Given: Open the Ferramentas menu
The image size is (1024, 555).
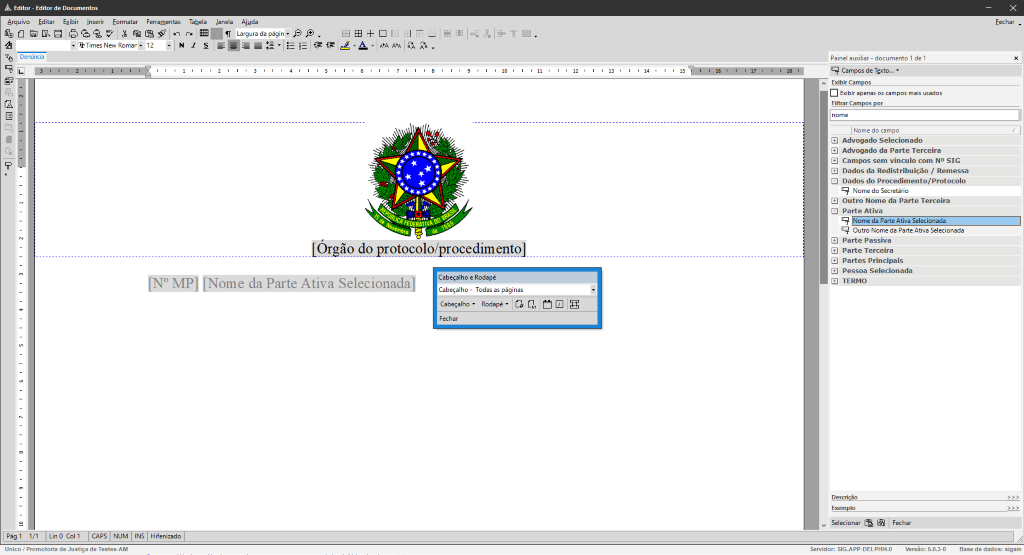Looking at the screenshot, I should point(163,22).
